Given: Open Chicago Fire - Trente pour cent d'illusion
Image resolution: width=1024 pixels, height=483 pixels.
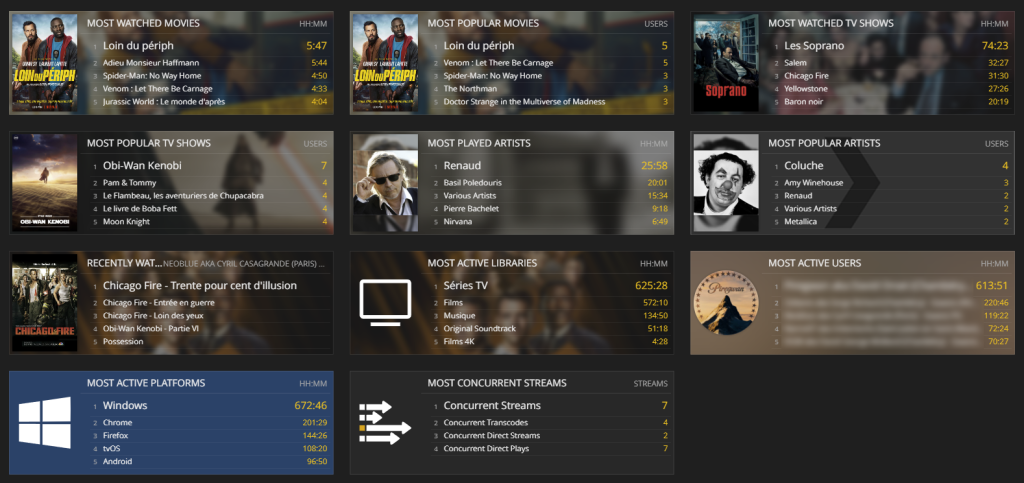Looking at the screenshot, I should coord(199,286).
